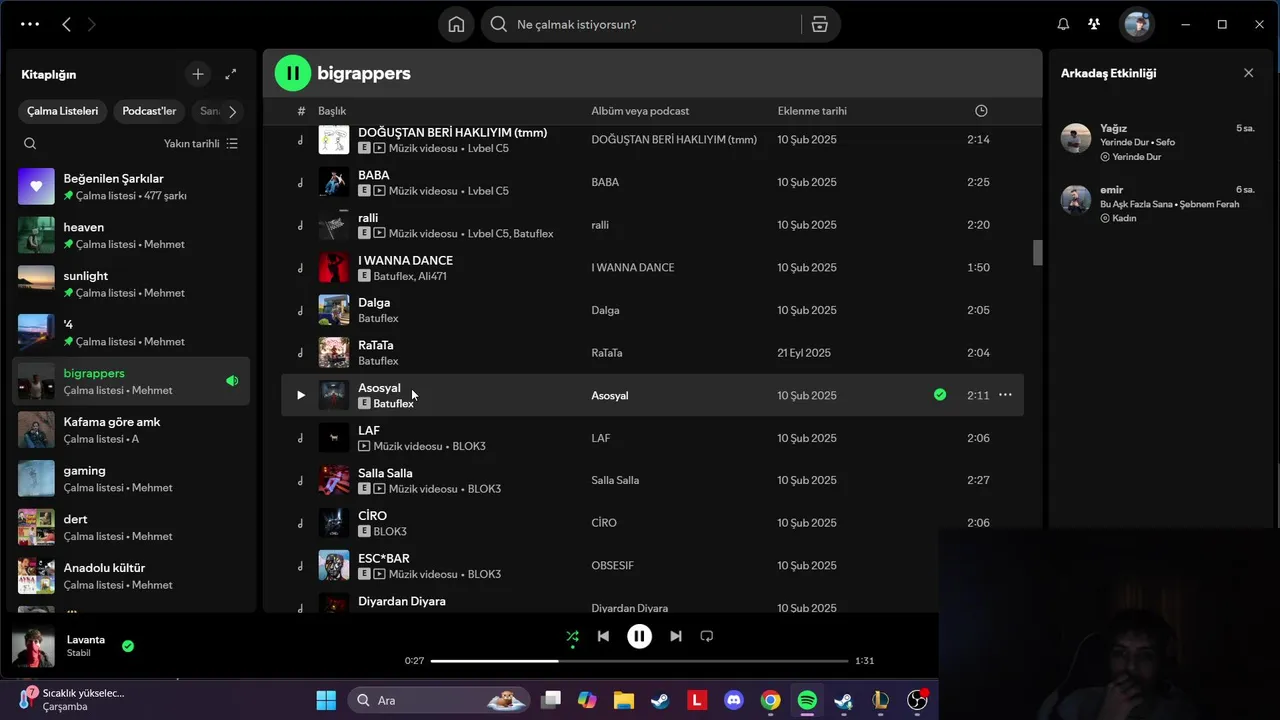The width and height of the screenshot is (1280, 720).
Task: Open the Batuflex artist link under Dalga
Action: click(378, 319)
